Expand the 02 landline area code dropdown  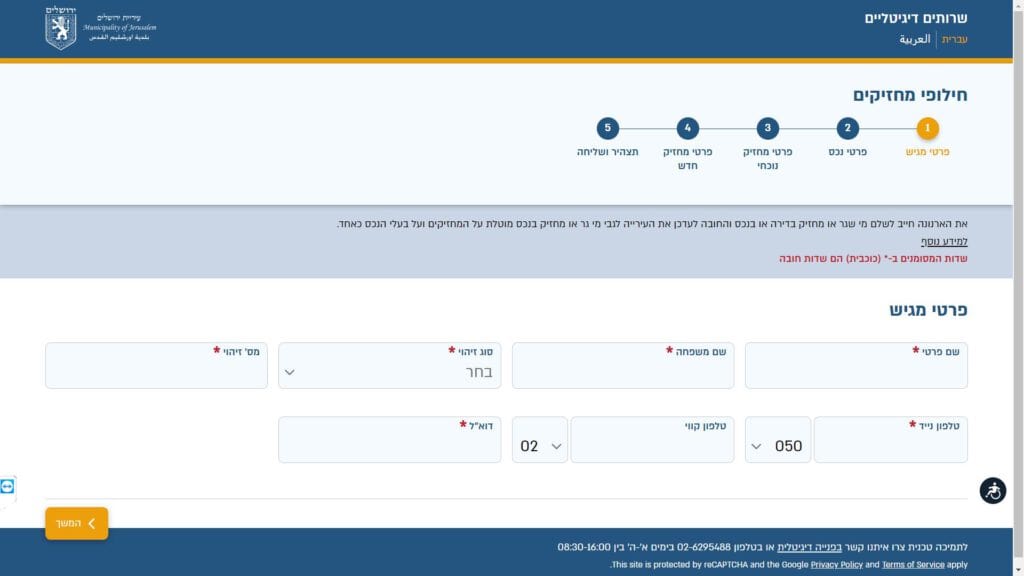click(540, 446)
